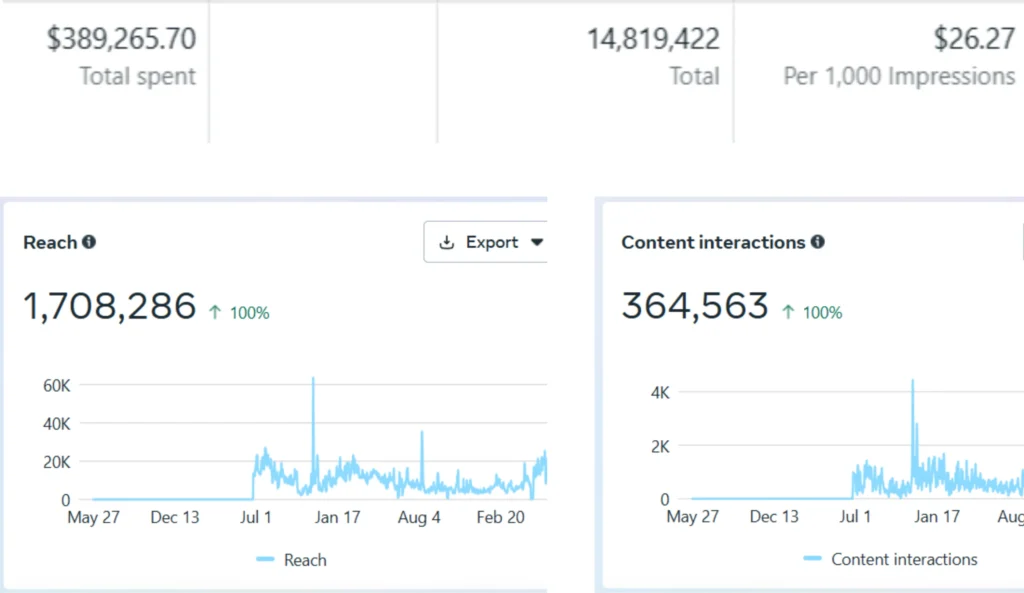Click green up arrow beside 364,563
This screenshot has width=1024, height=593.
pos(788,313)
